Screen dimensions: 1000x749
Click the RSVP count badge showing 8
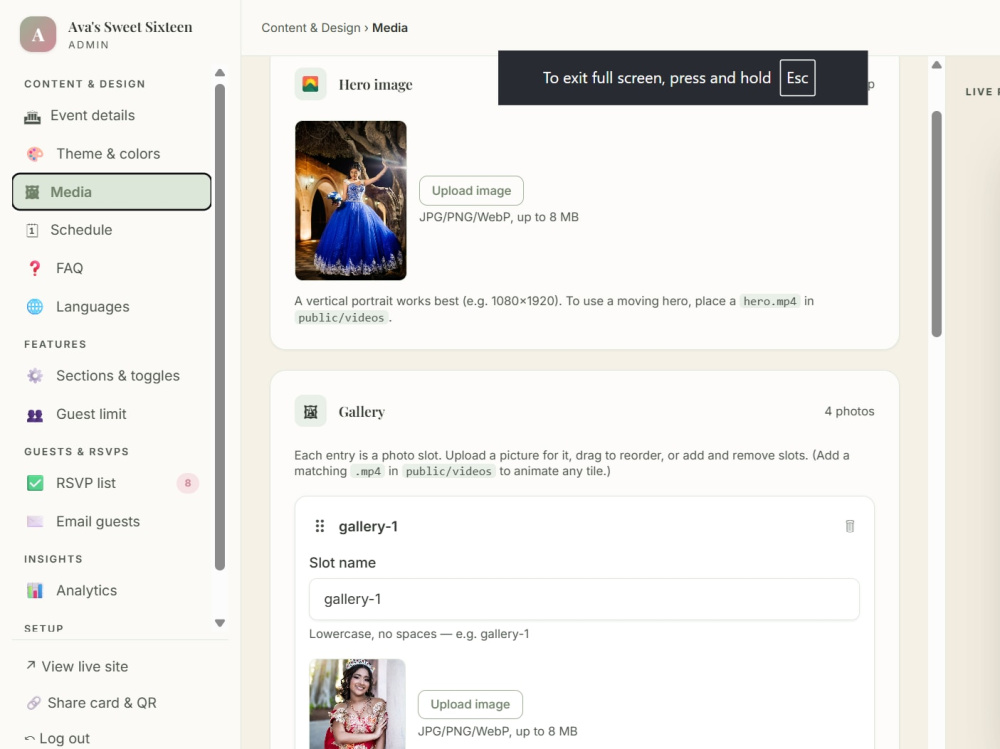click(188, 483)
